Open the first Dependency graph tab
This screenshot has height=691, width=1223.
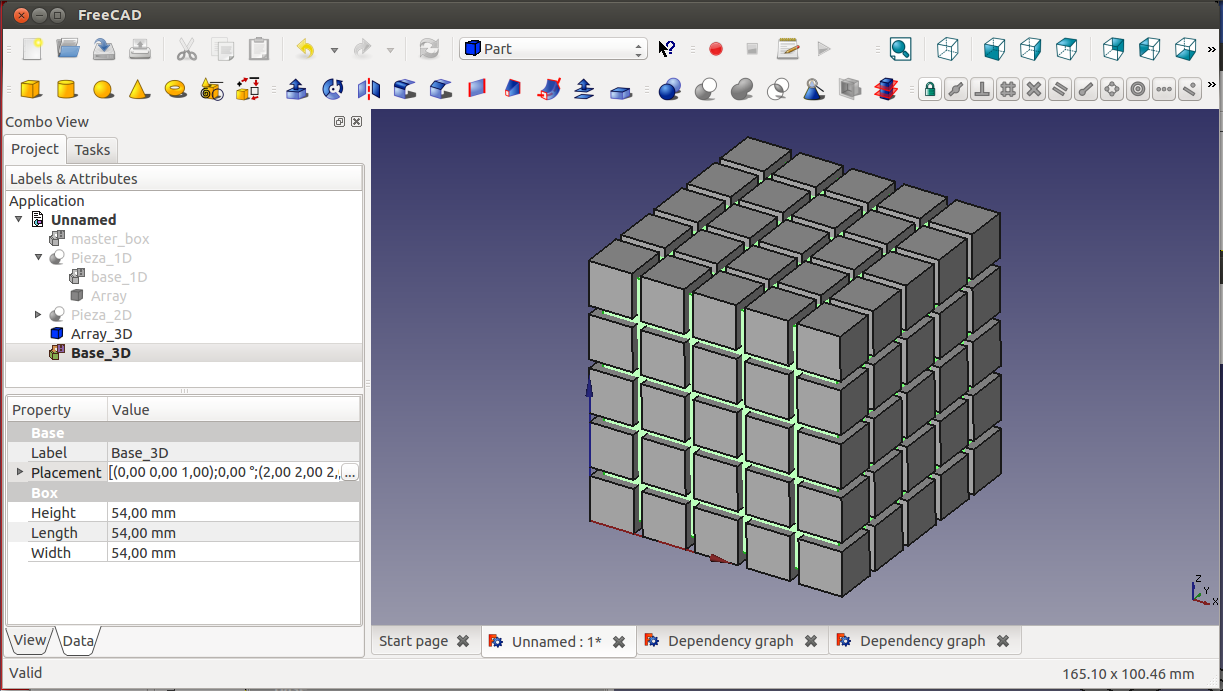pyautogui.click(x=729, y=641)
